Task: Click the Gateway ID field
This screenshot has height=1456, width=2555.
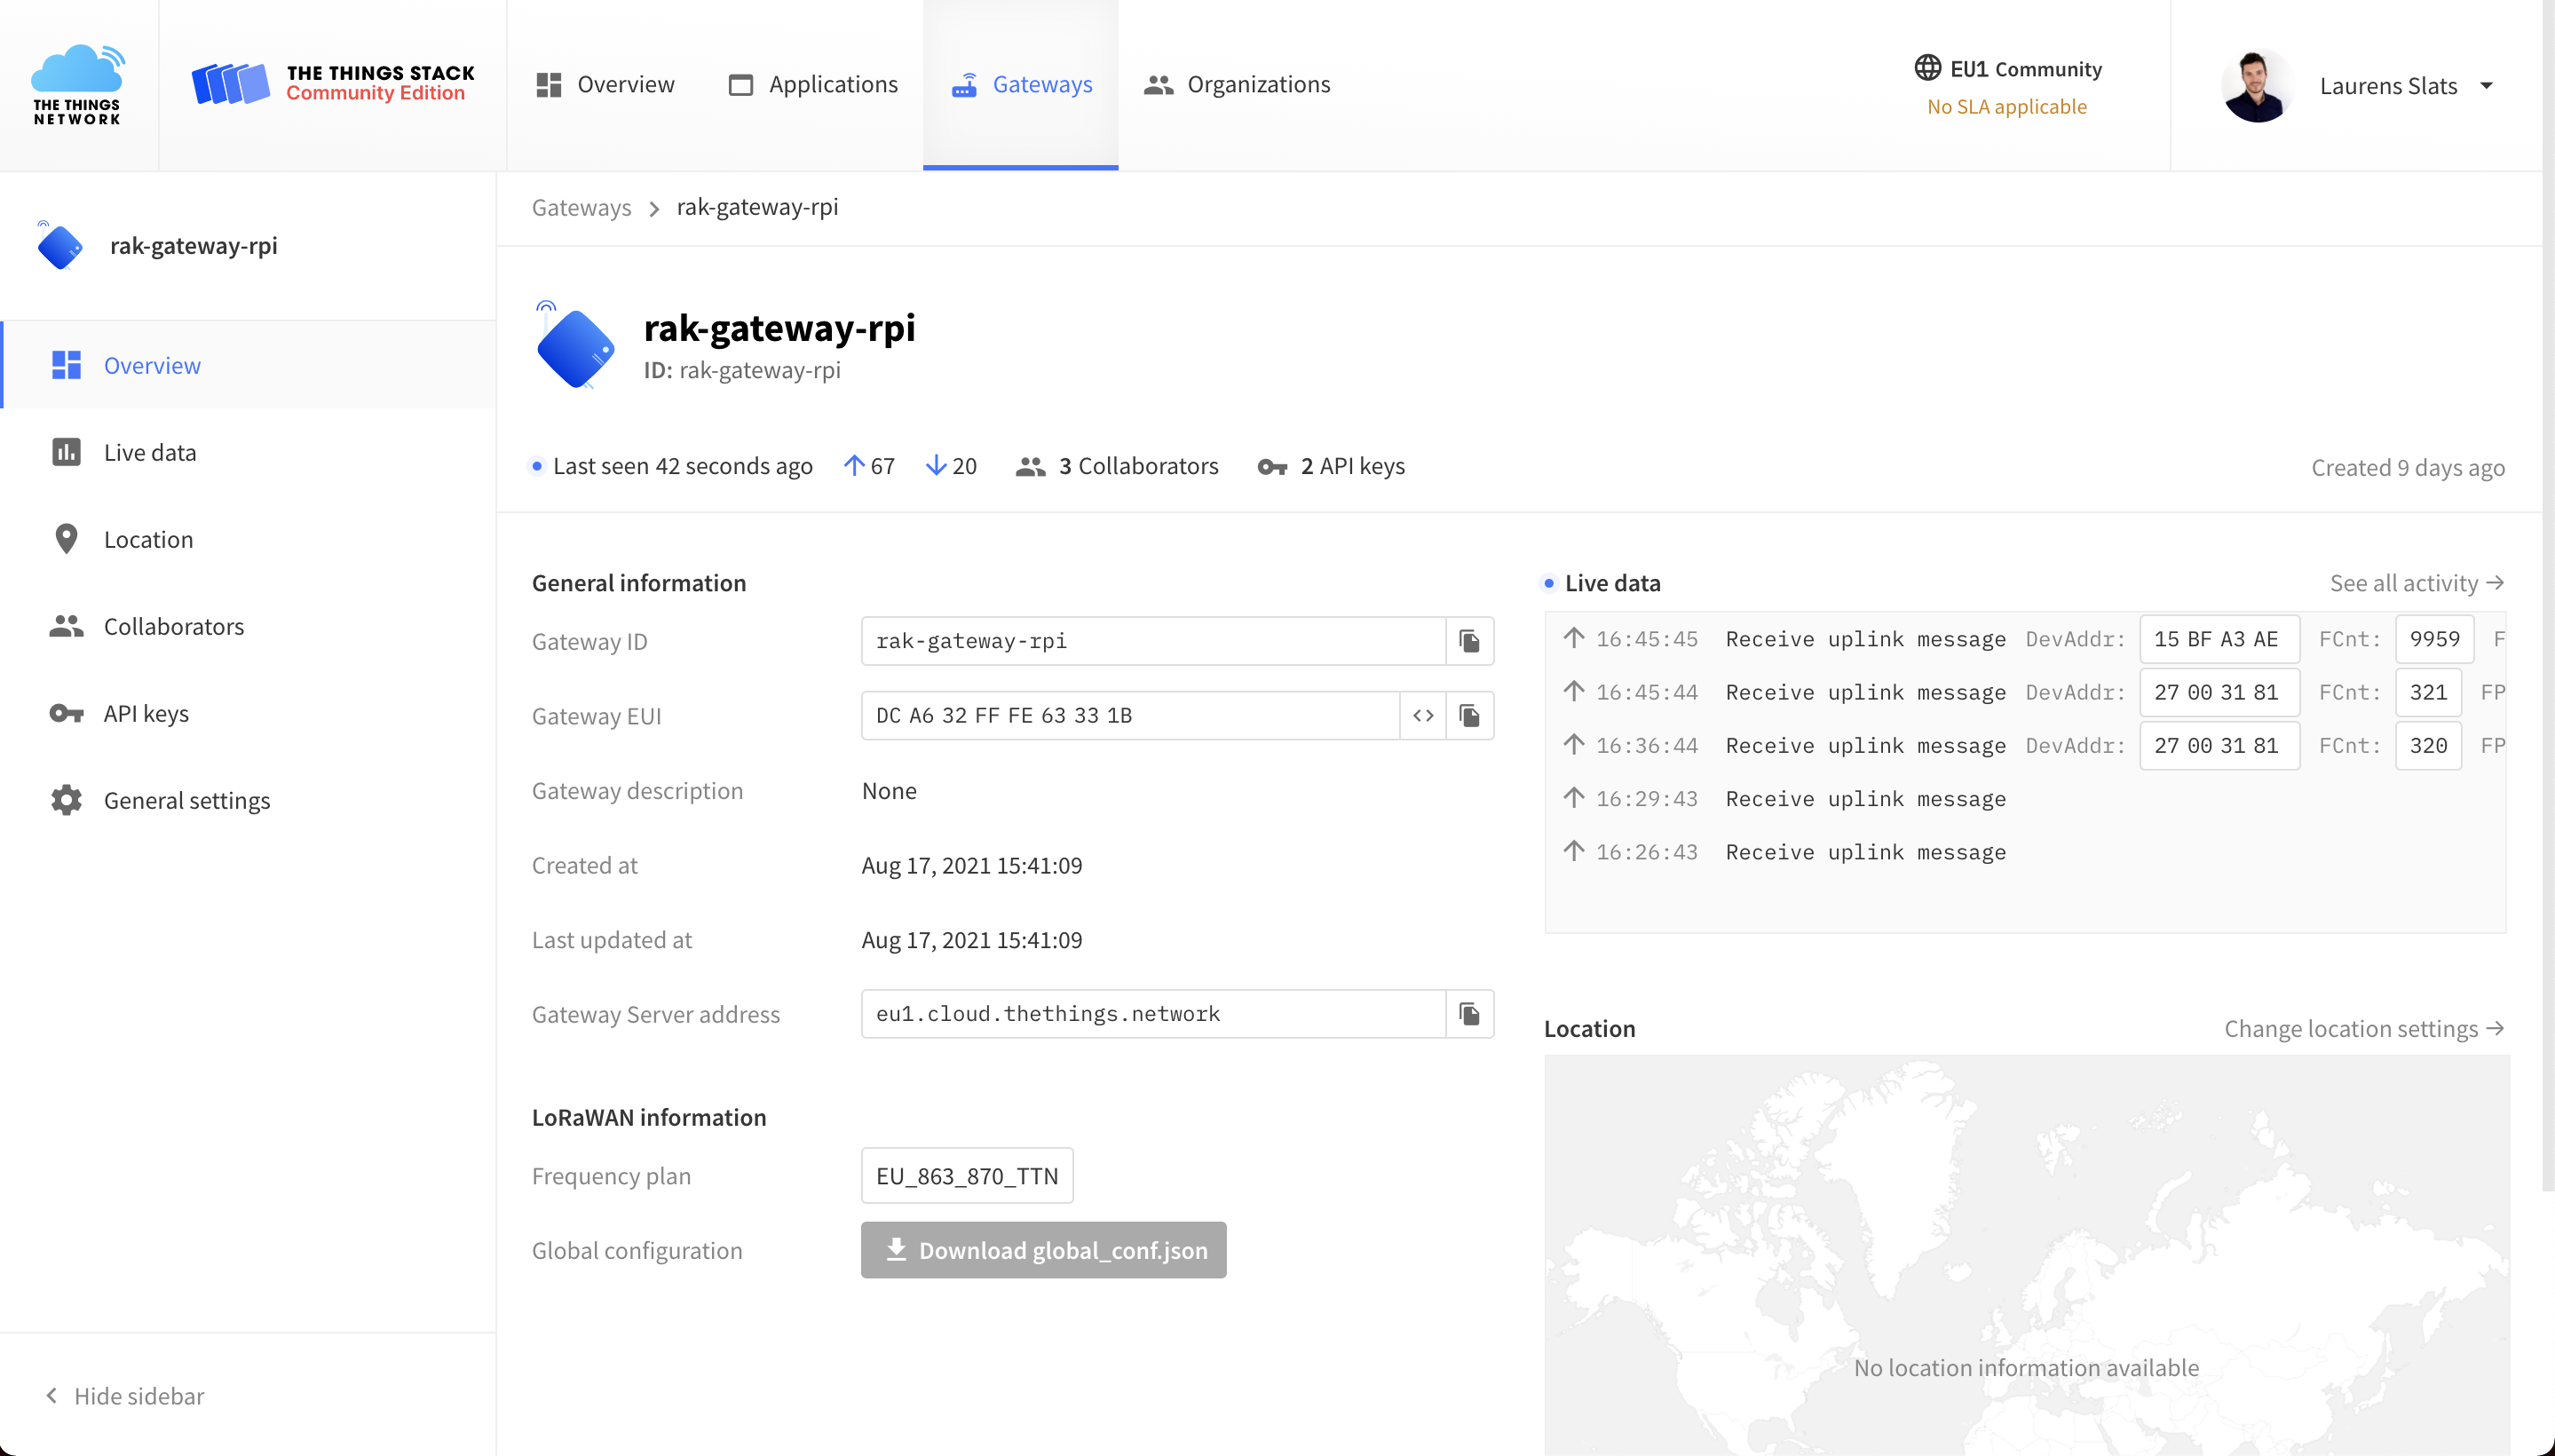Action: [1153, 641]
